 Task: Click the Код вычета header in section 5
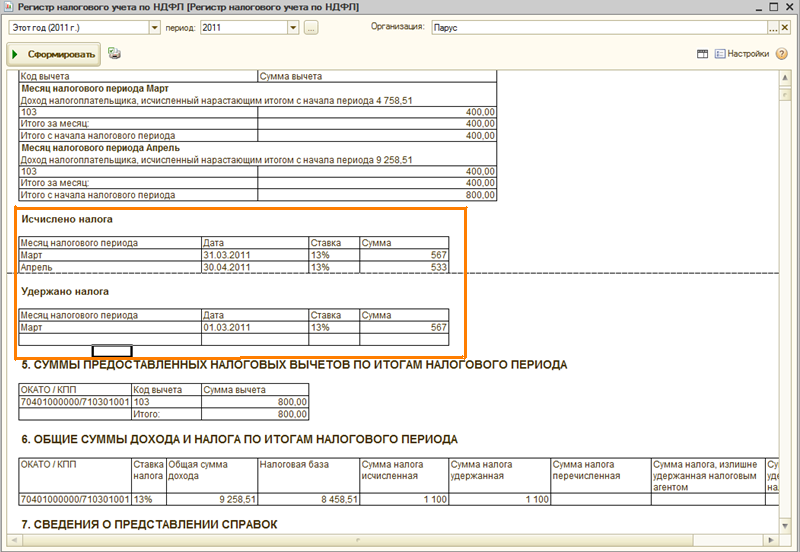coord(166,390)
